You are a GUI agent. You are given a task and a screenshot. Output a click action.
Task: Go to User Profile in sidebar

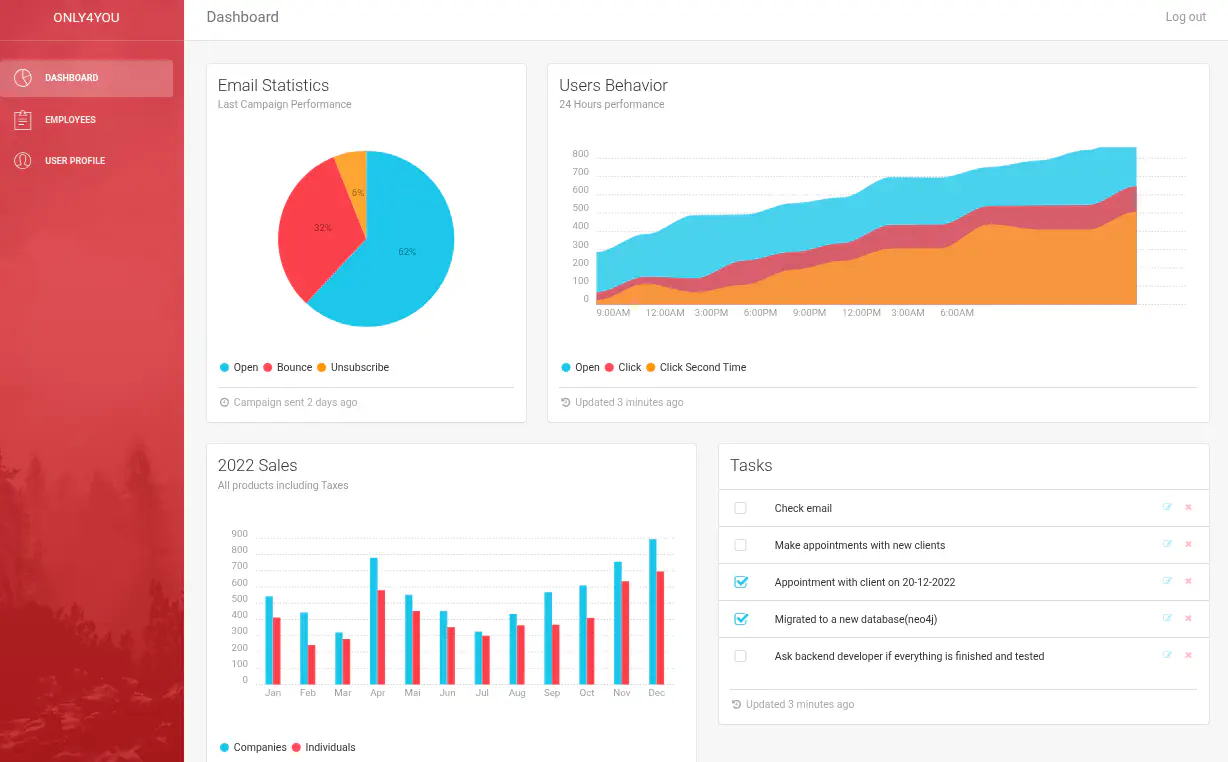[74, 161]
